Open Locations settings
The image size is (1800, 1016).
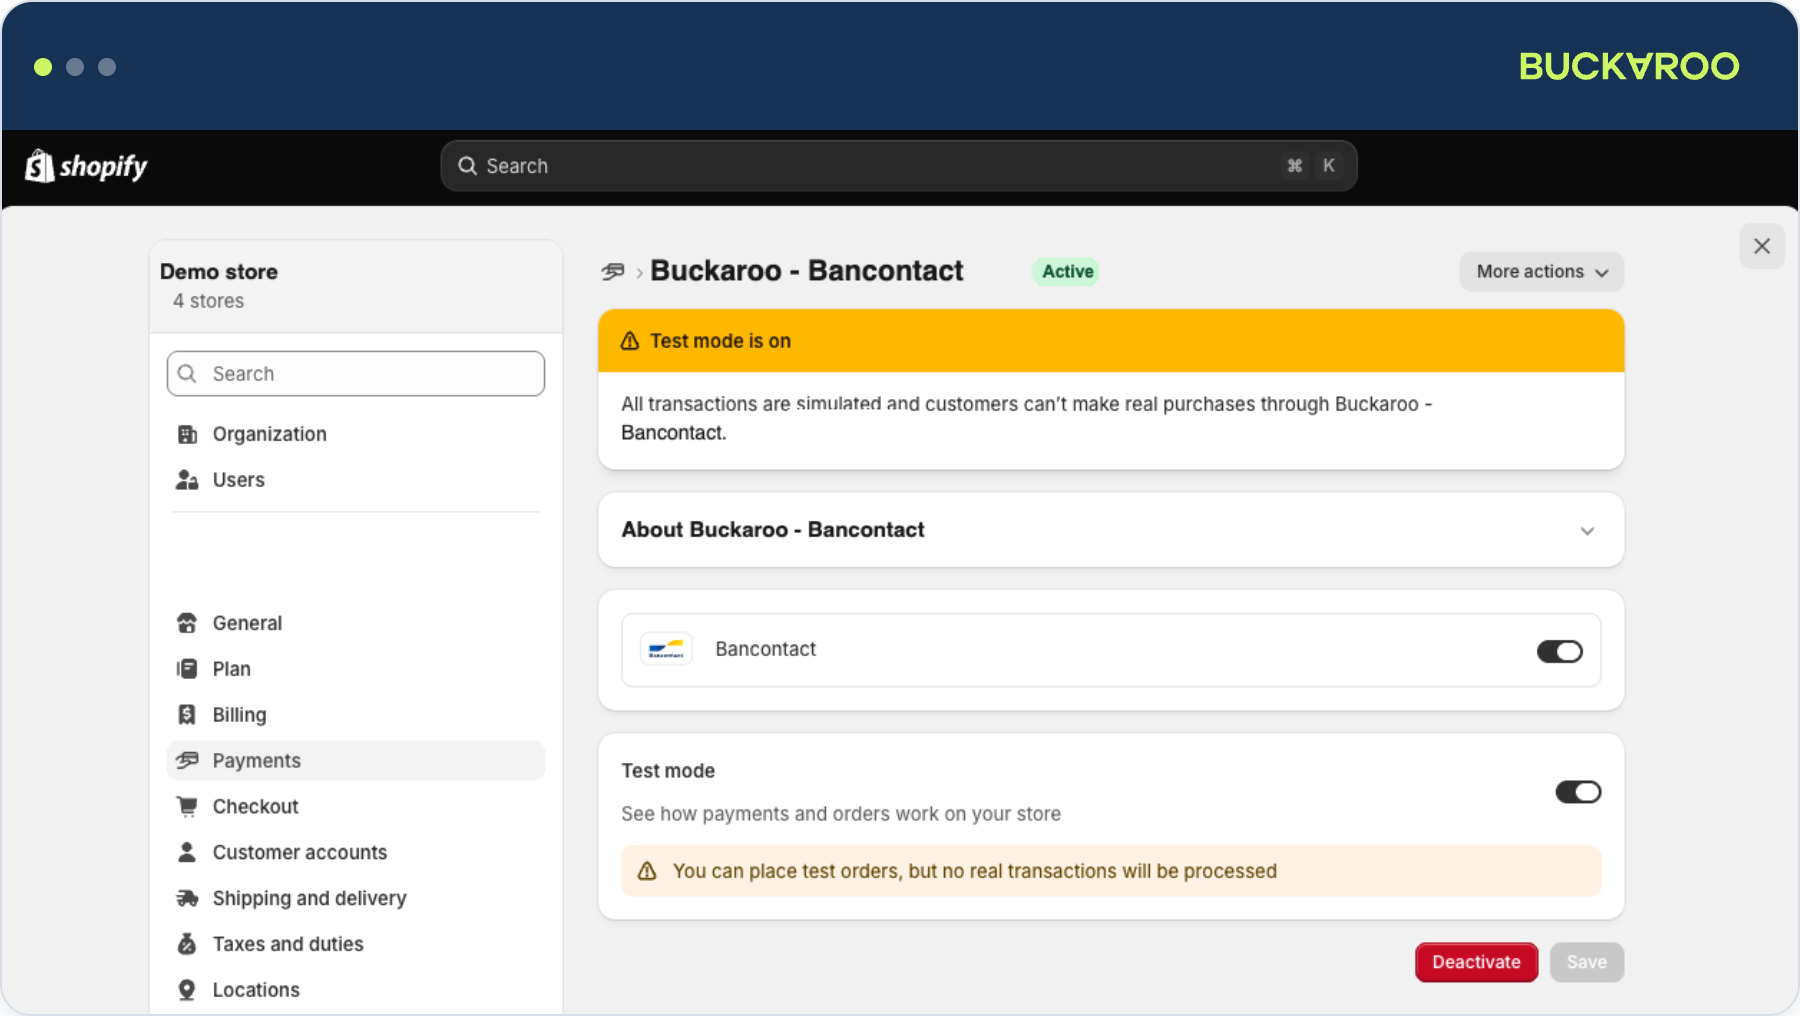[x=356, y=990]
